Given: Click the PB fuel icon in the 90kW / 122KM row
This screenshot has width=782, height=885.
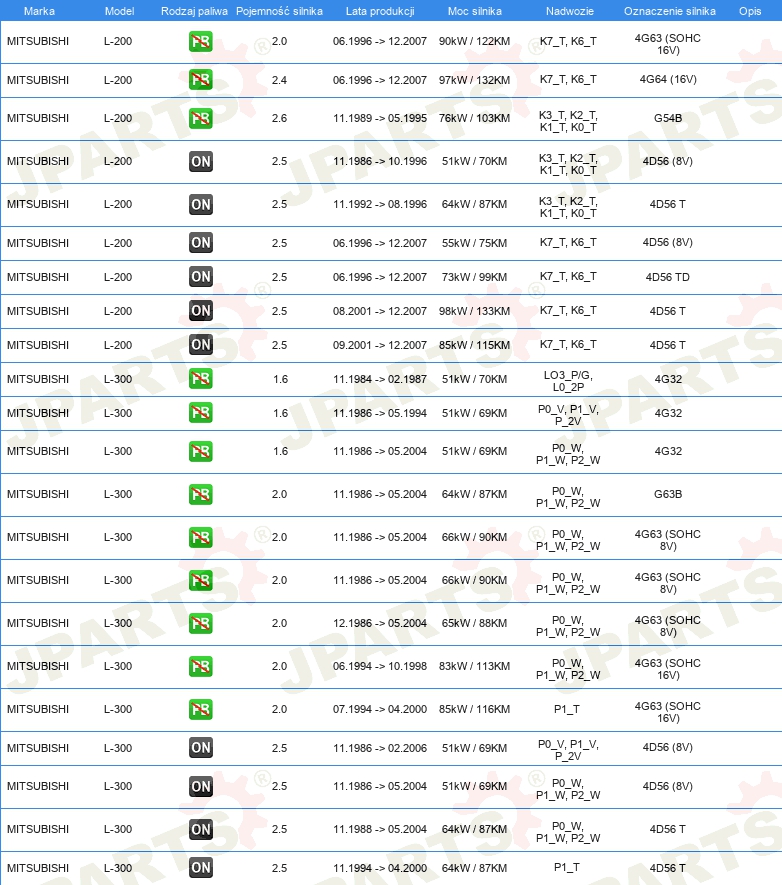Looking at the screenshot, I should [200, 41].
